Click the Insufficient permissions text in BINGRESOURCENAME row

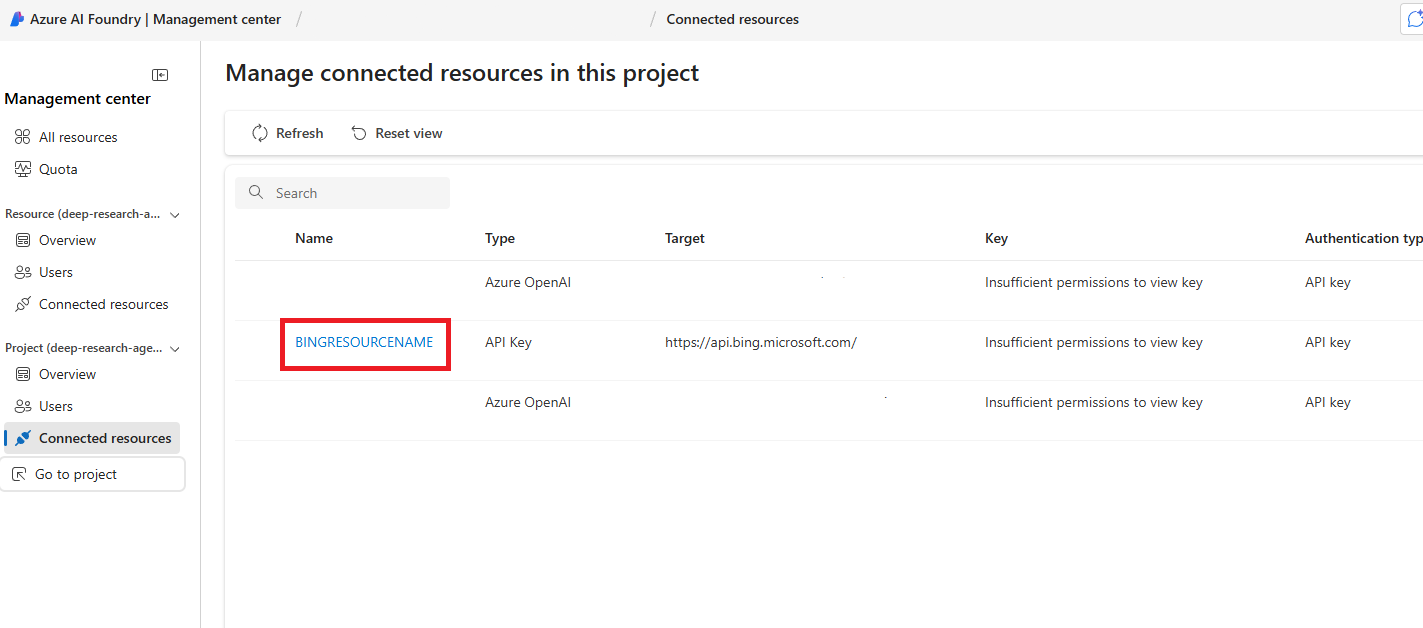click(x=1094, y=342)
